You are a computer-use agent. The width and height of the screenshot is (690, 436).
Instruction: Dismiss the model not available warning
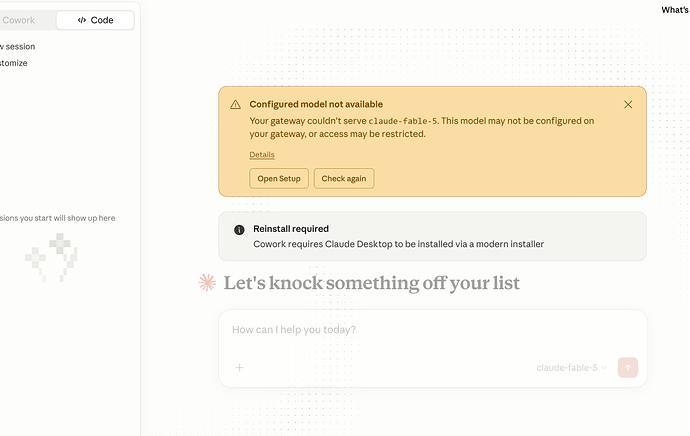pyautogui.click(x=628, y=105)
